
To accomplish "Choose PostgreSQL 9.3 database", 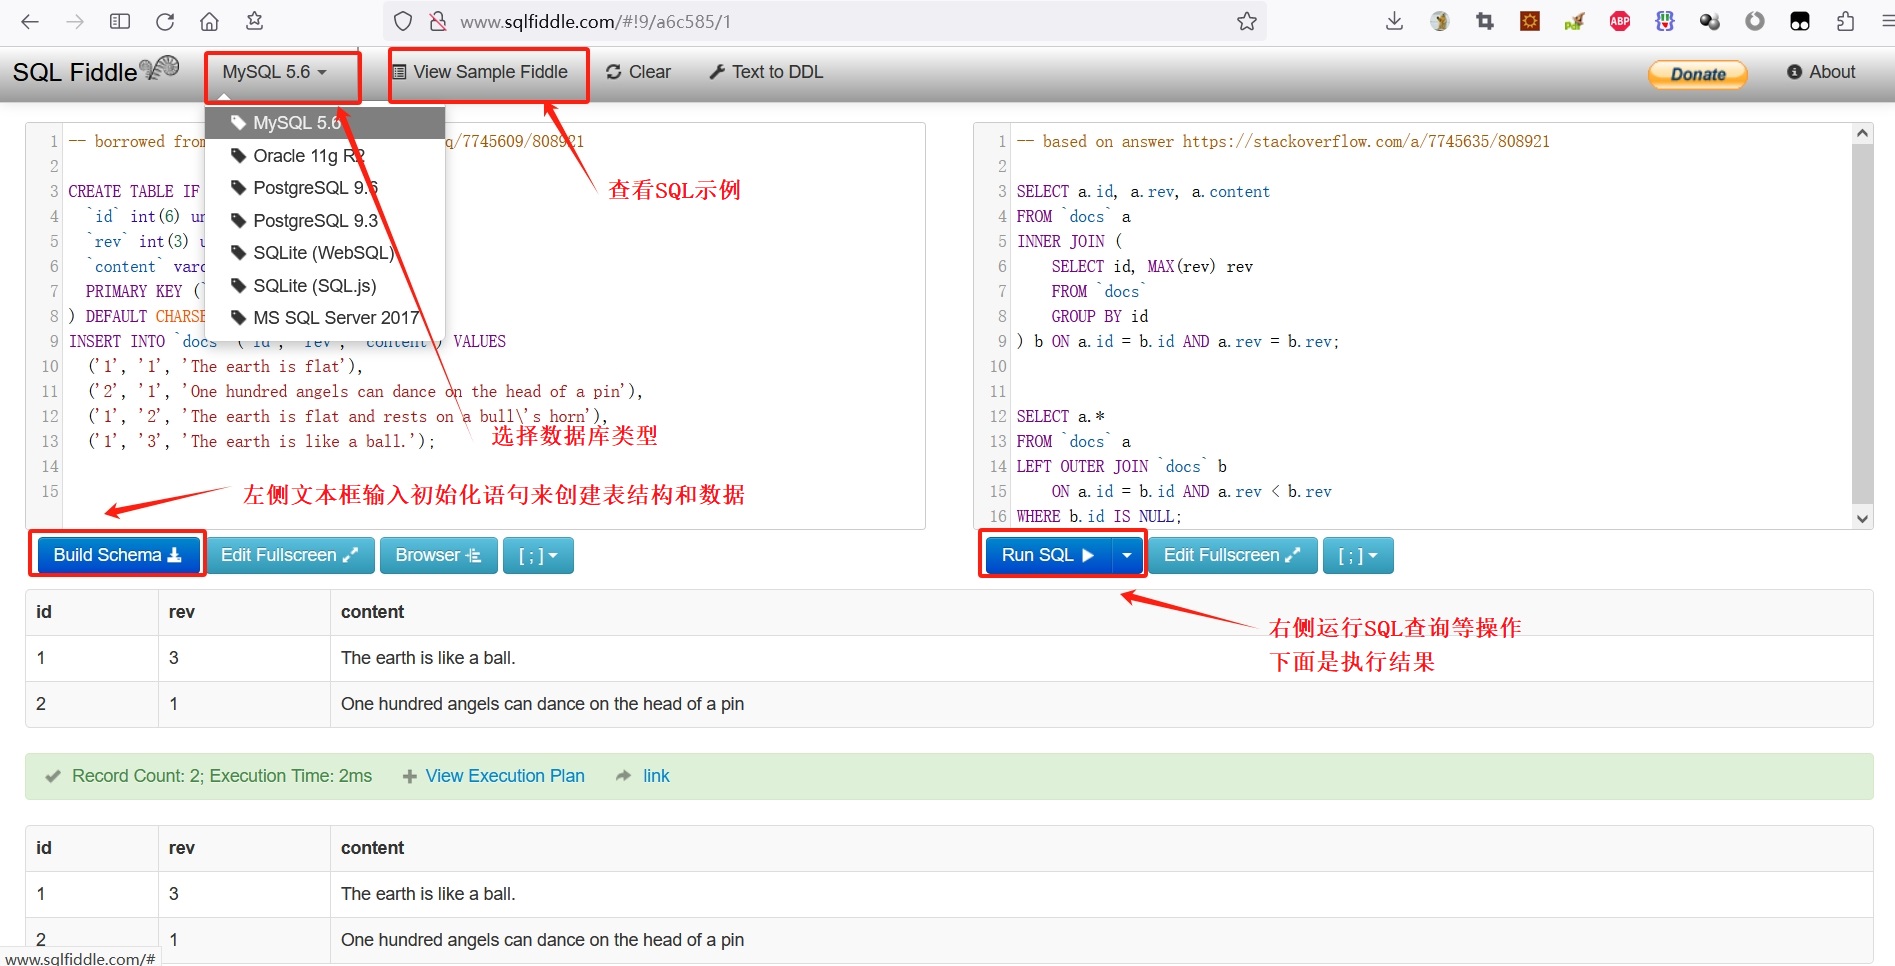I will (x=325, y=221).
